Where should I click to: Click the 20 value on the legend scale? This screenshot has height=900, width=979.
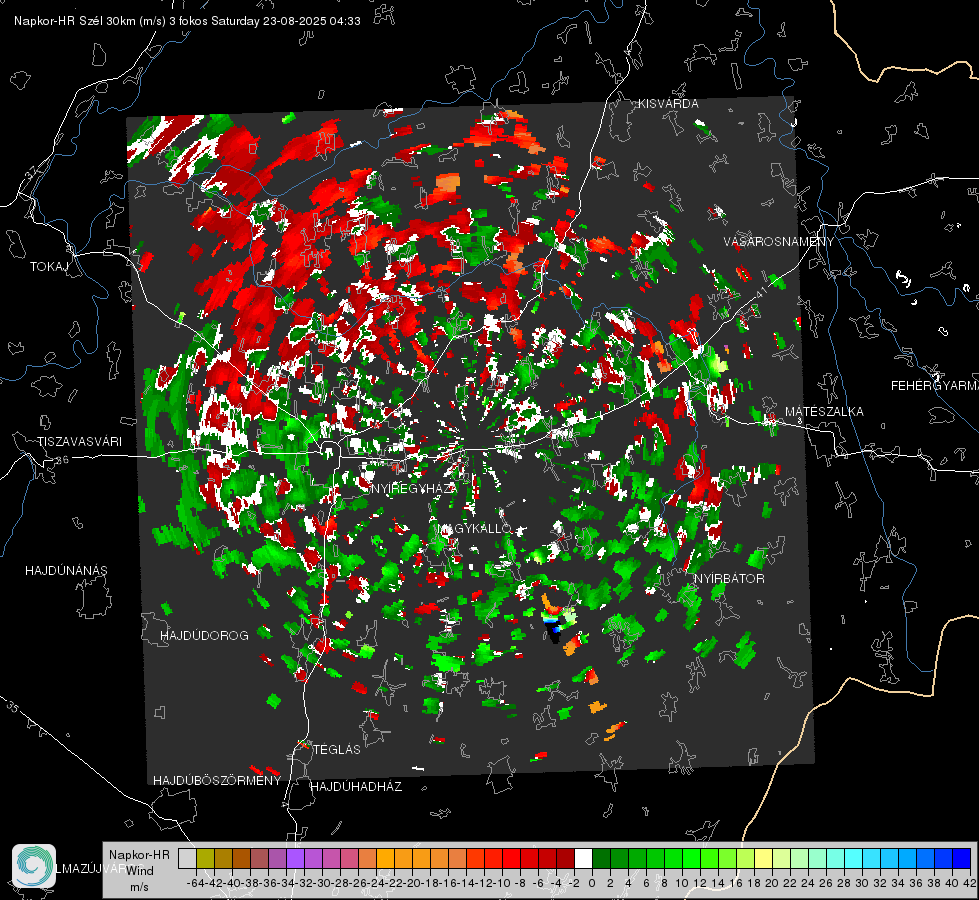tap(772, 883)
